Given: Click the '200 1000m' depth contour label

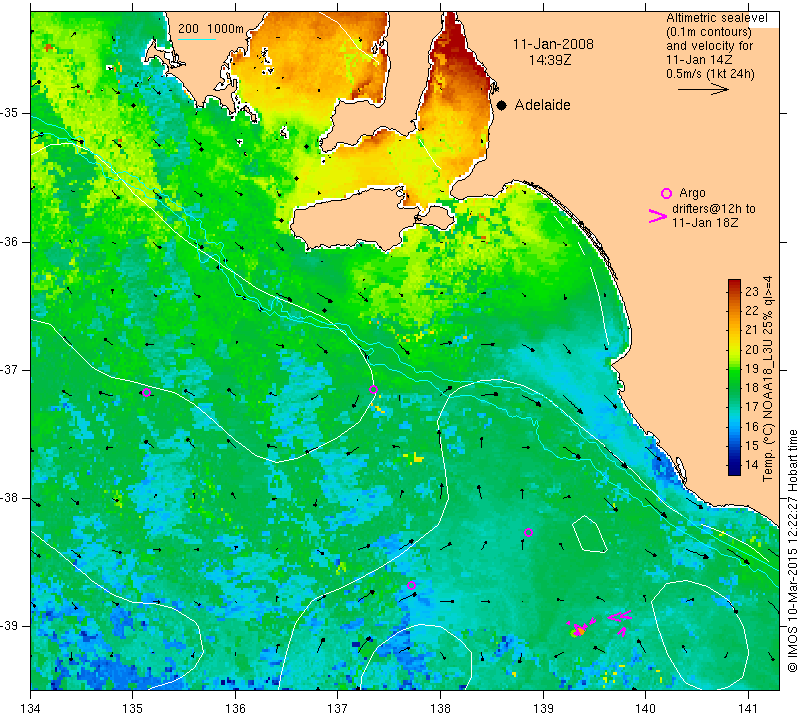Looking at the screenshot, I should tap(211, 29).
